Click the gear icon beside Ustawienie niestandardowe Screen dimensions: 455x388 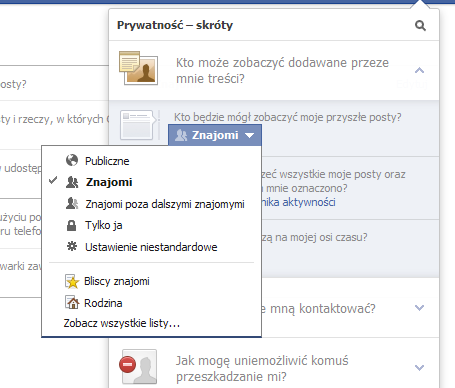point(72,247)
